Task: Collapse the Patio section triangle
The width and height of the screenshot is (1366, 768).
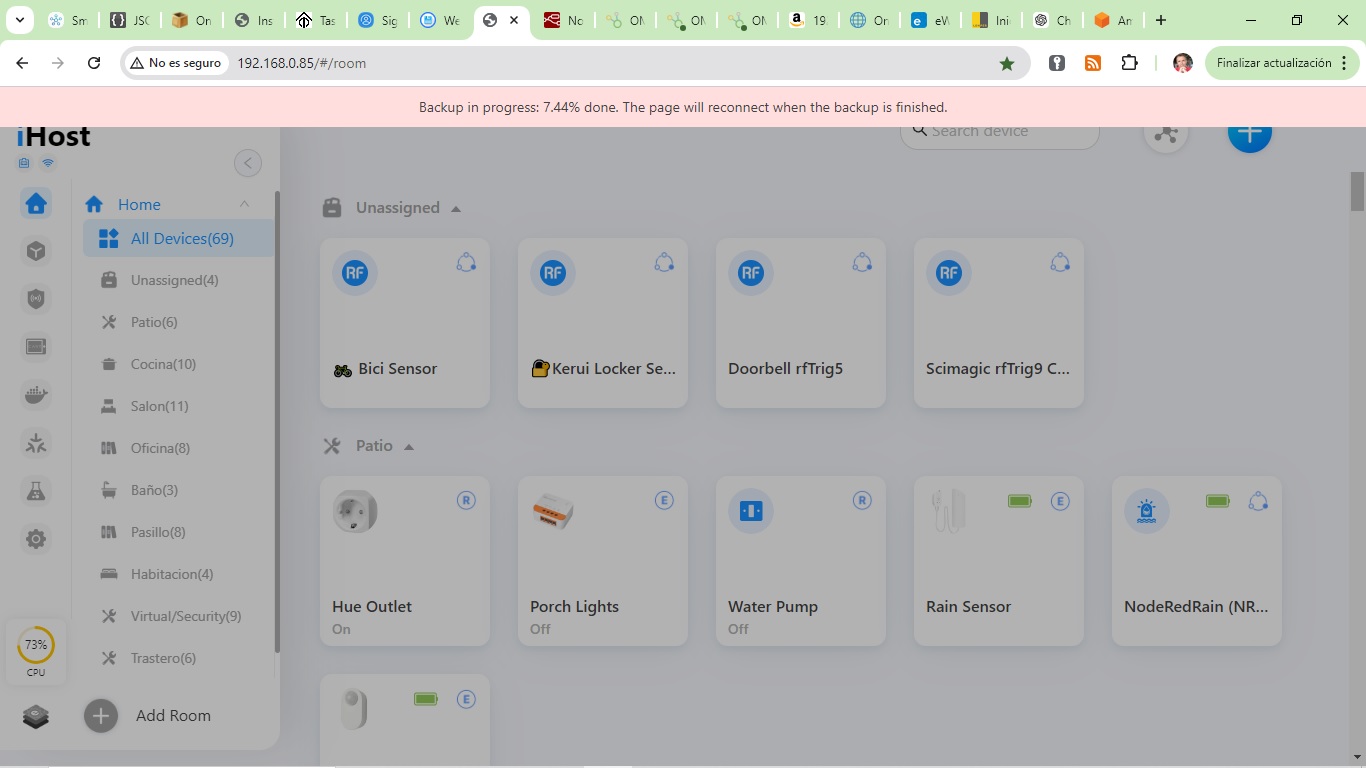Action: tap(409, 447)
